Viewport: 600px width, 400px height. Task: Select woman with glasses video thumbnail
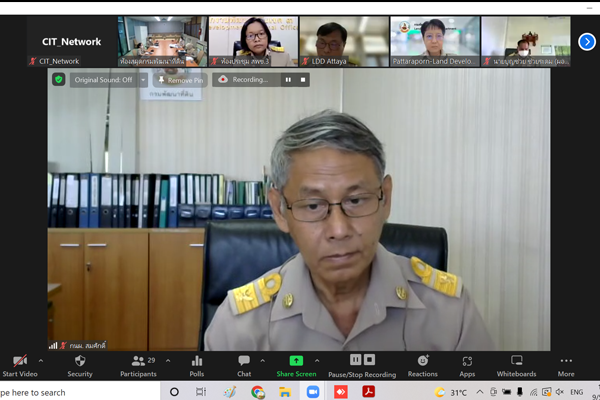coord(253,41)
